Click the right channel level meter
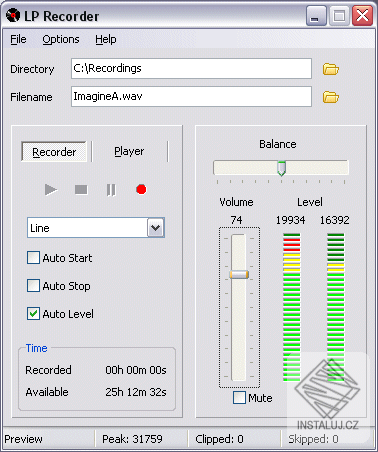Viewport: 378px width, 452px height. (335, 307)
